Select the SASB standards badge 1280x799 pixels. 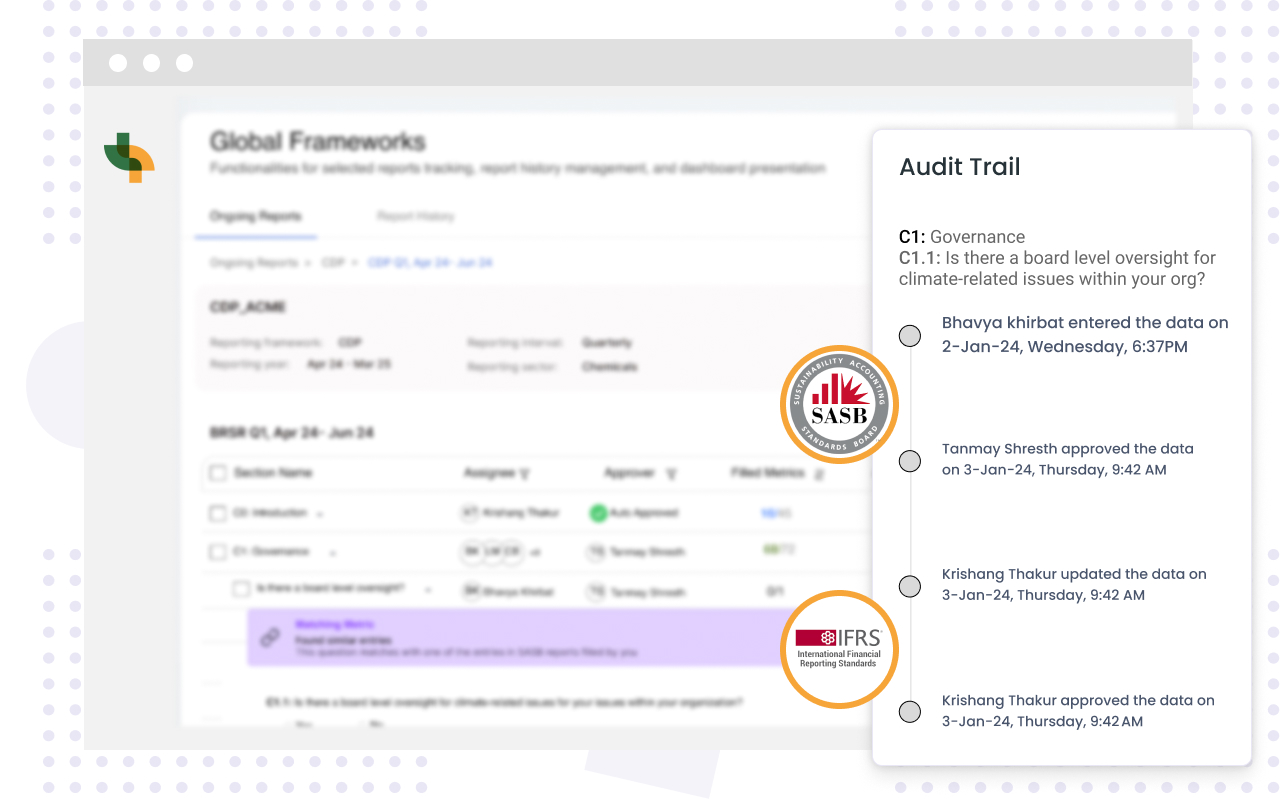click(840, 404)
